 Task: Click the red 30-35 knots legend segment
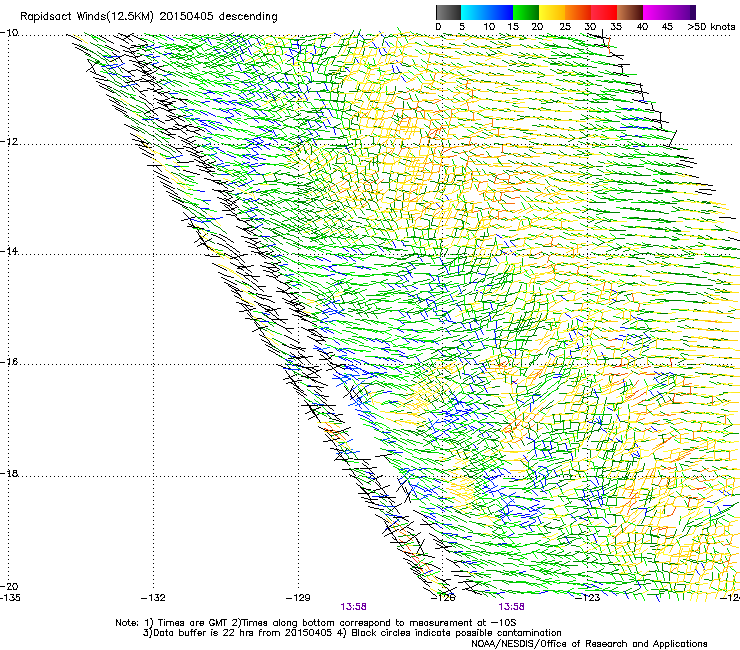pyautogui.click(x=604, y=12)
